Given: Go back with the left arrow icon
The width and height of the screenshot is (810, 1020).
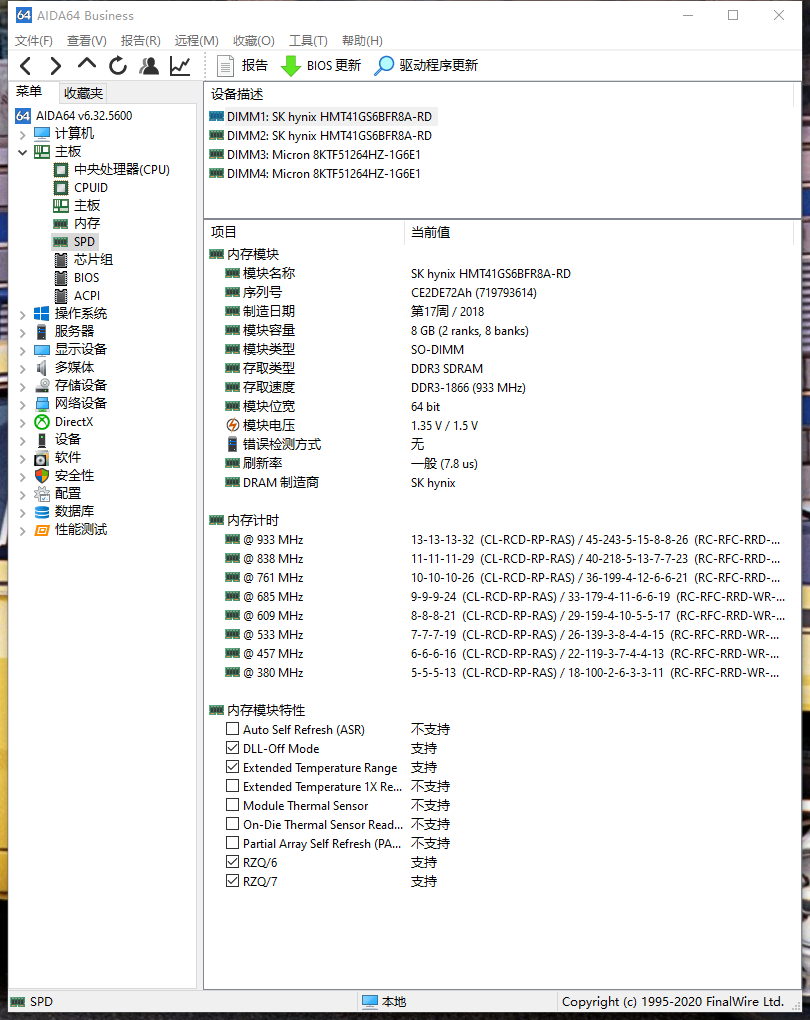Looking at the screenshot, I should (25, 66).
